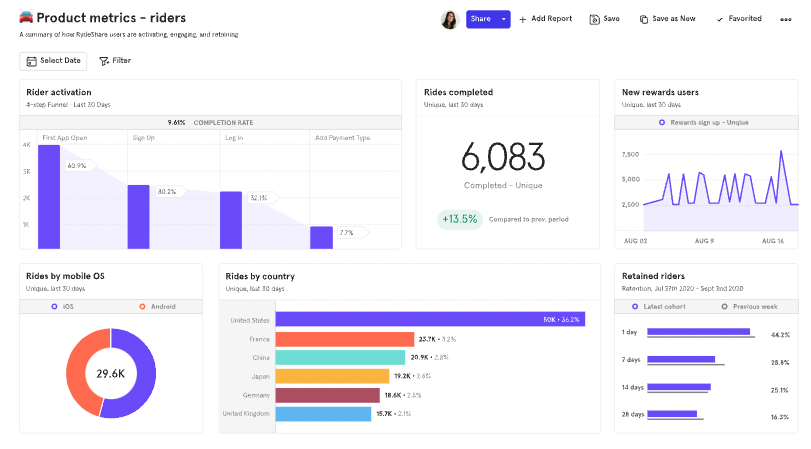Click the 6,083 rides completed number
Viewport: 811px width, 449px height.
point(503,156)
